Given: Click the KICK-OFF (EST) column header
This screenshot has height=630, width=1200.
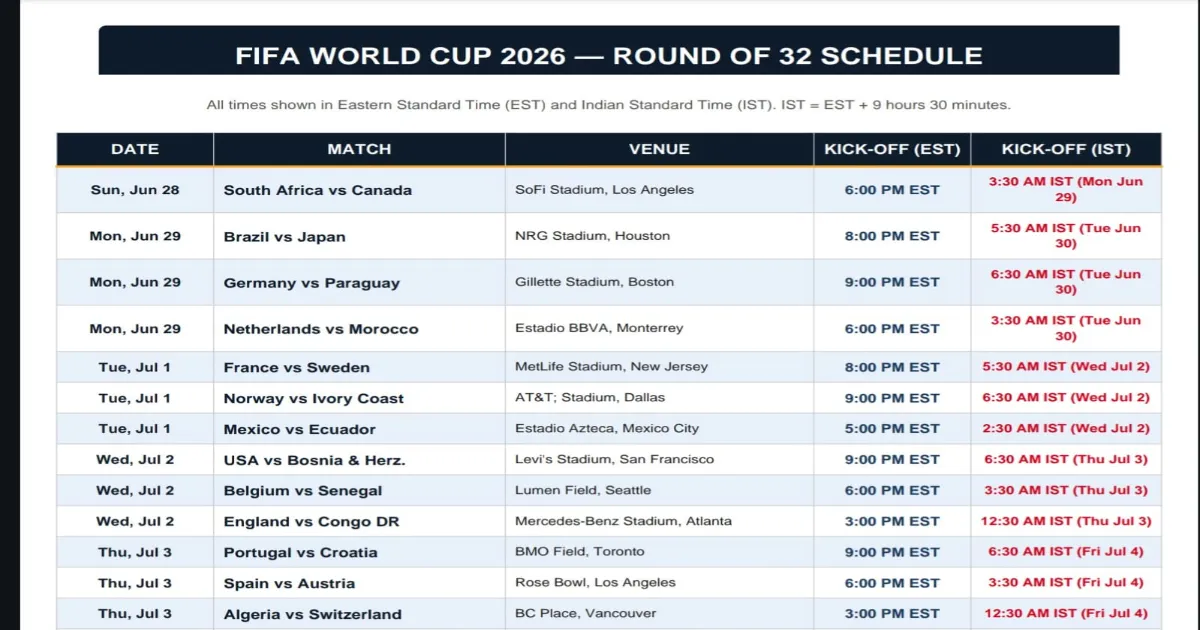Looking at the screenshot, I should click(x=892, y=149).
